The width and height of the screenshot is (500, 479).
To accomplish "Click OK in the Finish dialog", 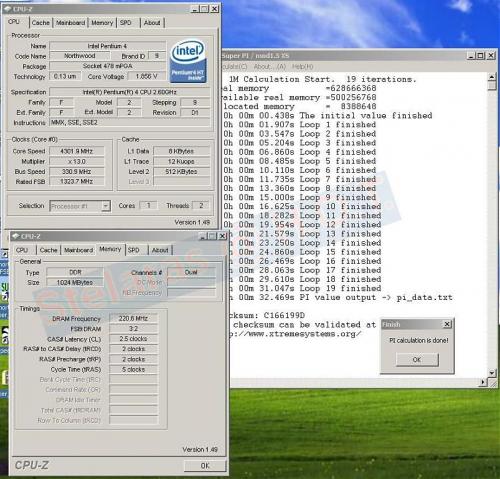I will click(417, 360).
